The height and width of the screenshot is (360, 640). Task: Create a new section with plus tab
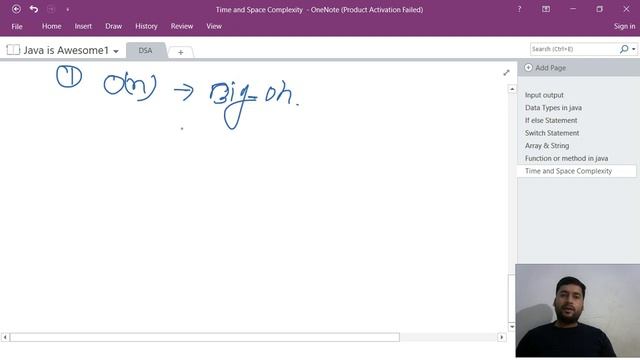click(x=180, y=52)
